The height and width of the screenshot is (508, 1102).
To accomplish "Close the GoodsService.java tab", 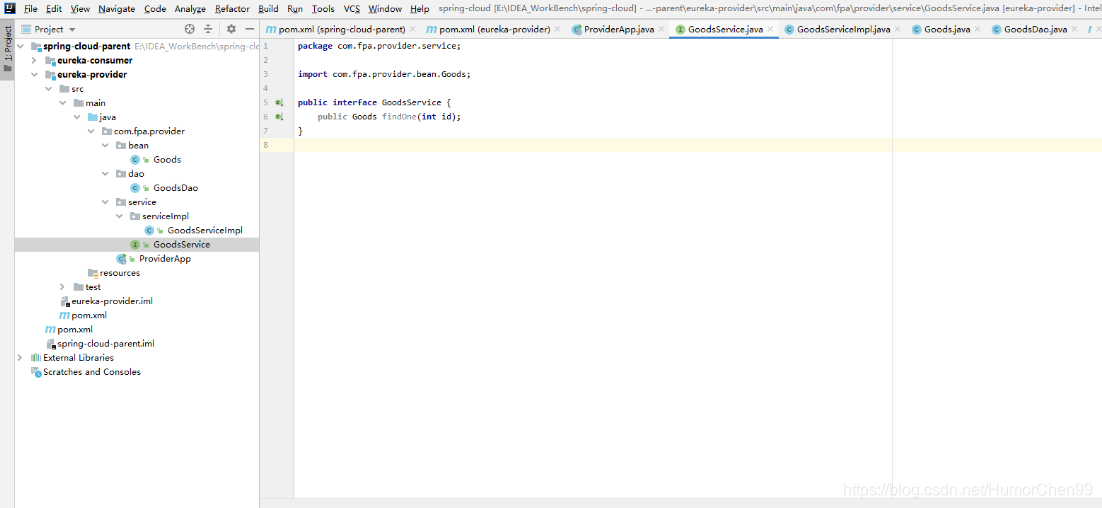I will point(770,30).
